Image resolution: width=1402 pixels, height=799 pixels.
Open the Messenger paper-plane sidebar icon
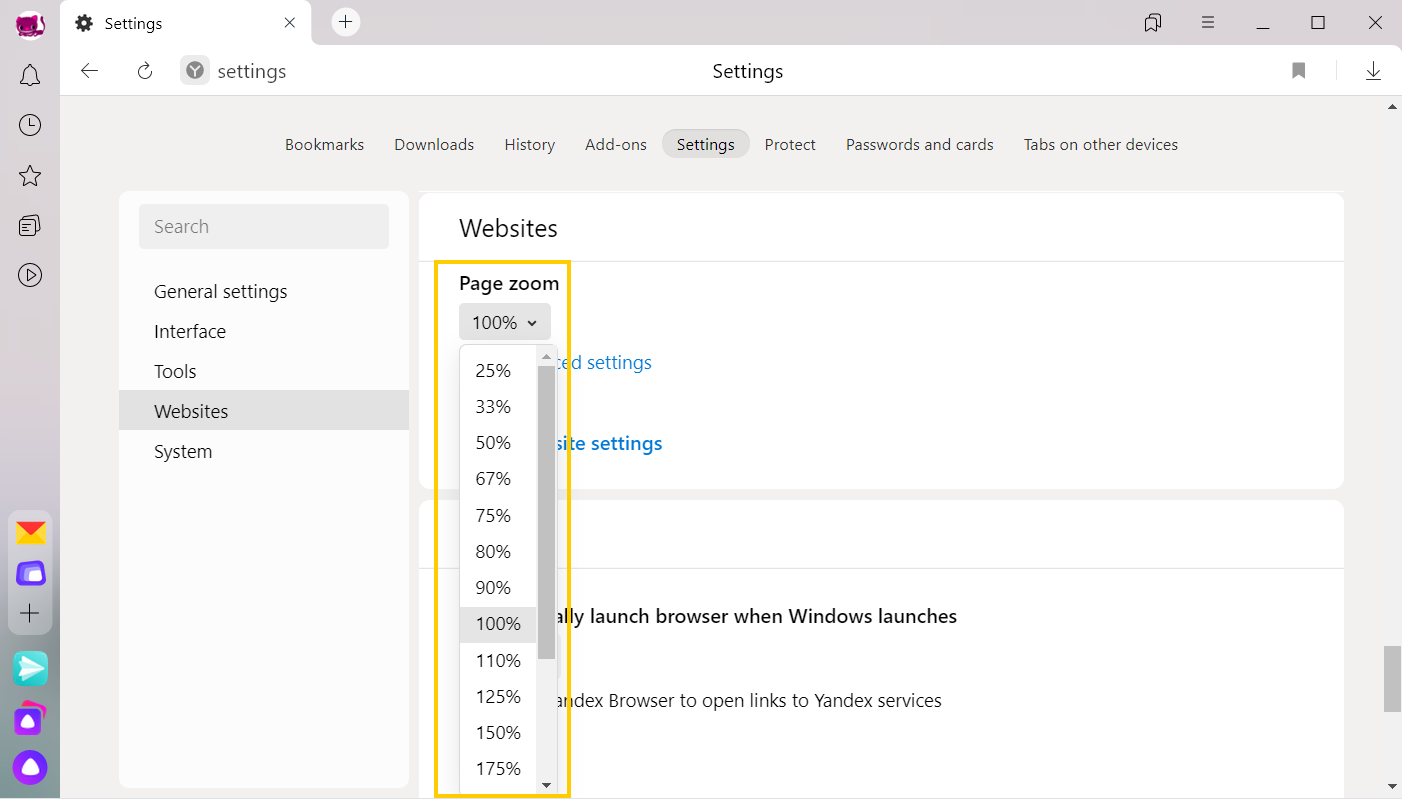(31, 668)
